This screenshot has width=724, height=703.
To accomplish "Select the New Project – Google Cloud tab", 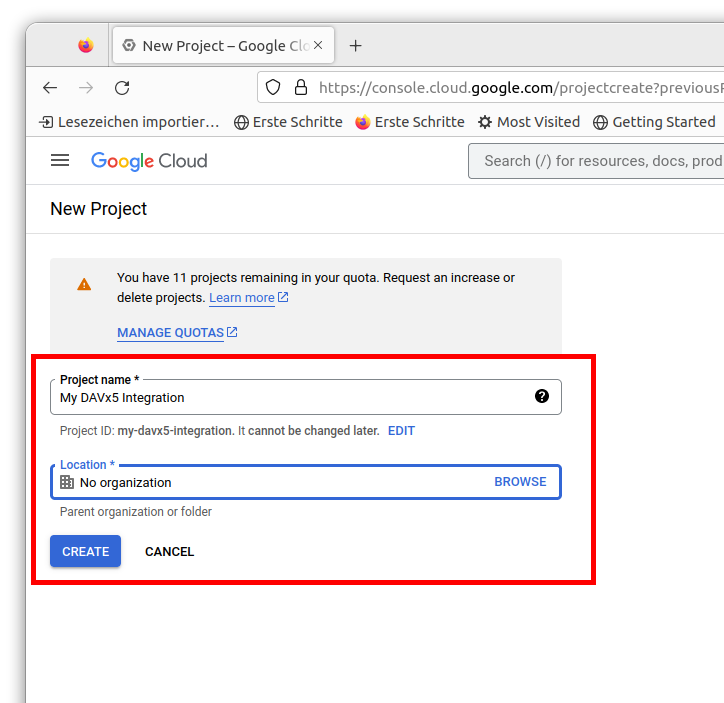I will click(223, 45).
